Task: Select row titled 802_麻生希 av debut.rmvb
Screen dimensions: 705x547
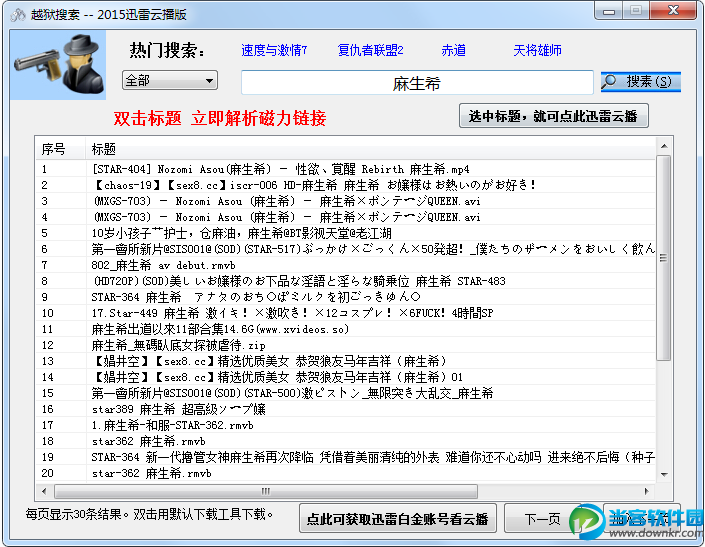Action: [x=345, y=265]
